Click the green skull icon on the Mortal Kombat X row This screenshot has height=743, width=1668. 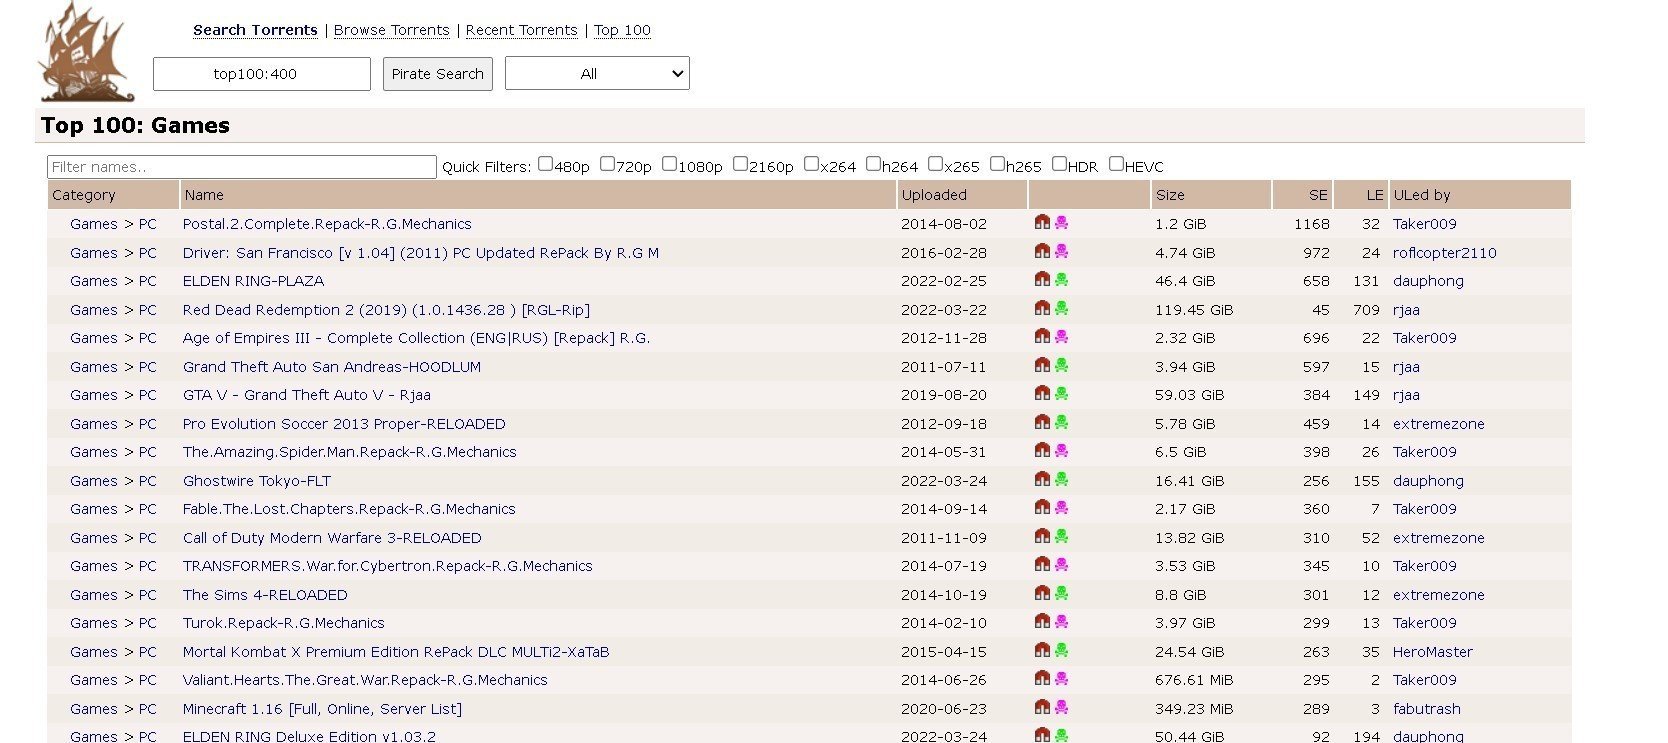pos(1061,650)
